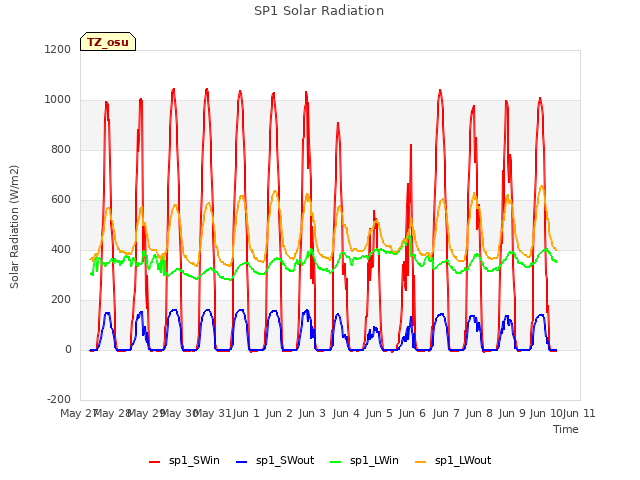Click the Jun 1 x-axis tick label
Screen dimensions: 640x480
click(x=246, y=413)
